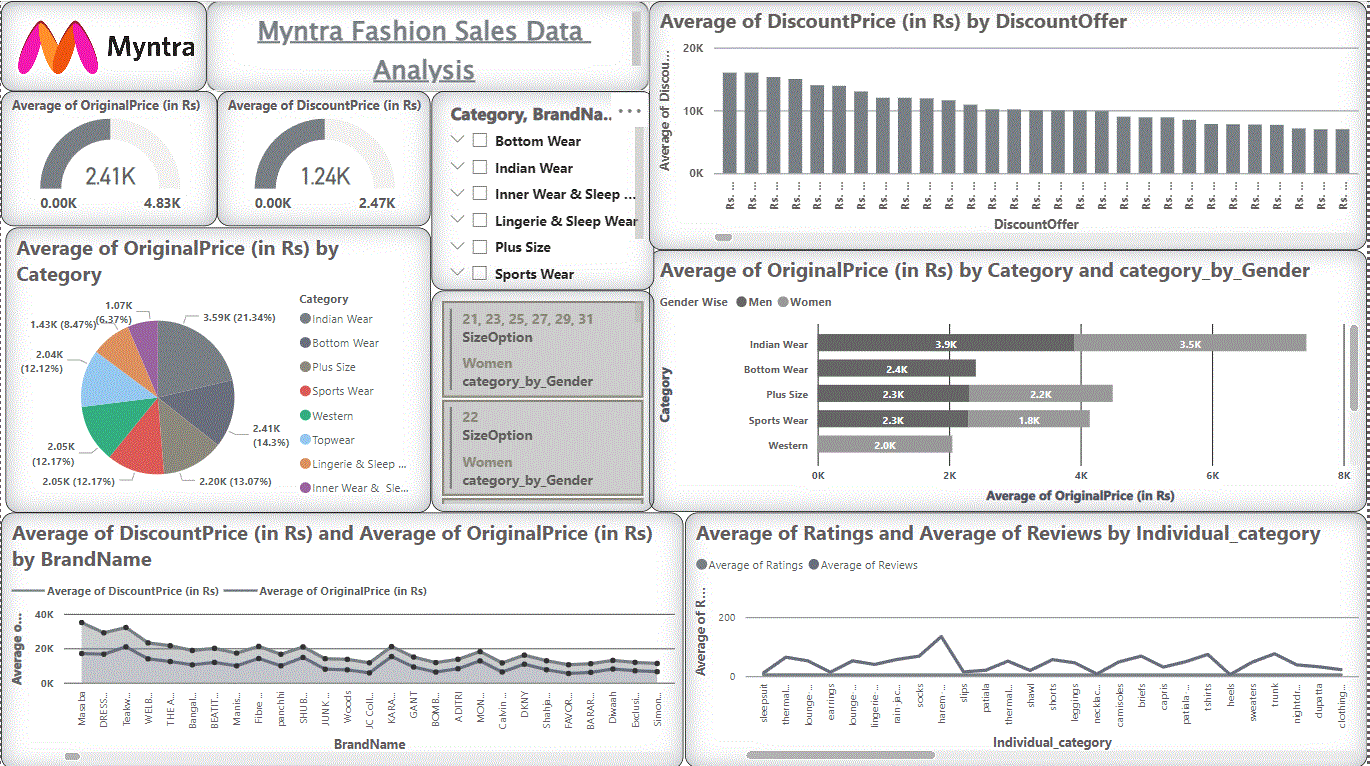Click the Indian Wear Men bar segment
This screenshot has width=1370, height=766.
pos(945,343)
